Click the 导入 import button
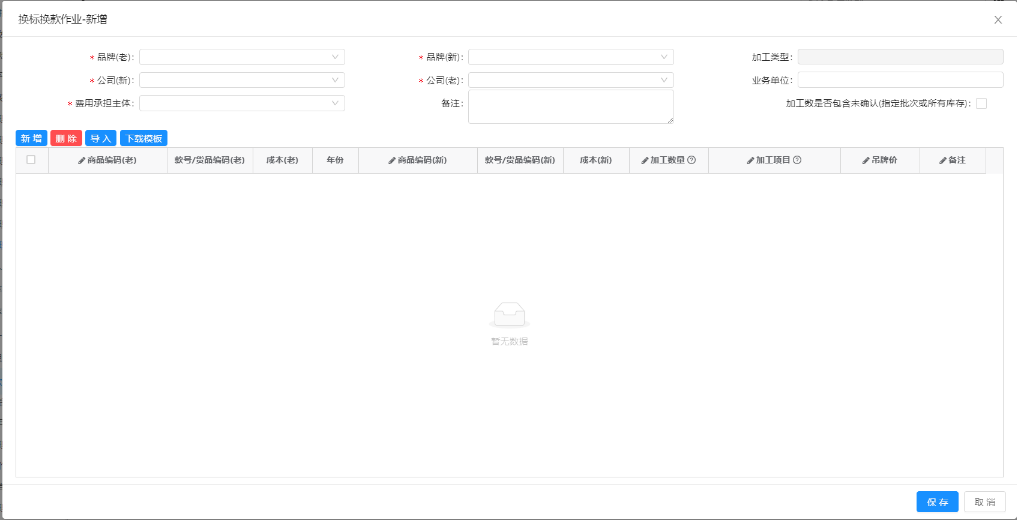Viewport: 1017px width, 520px height. click(100, 138)
